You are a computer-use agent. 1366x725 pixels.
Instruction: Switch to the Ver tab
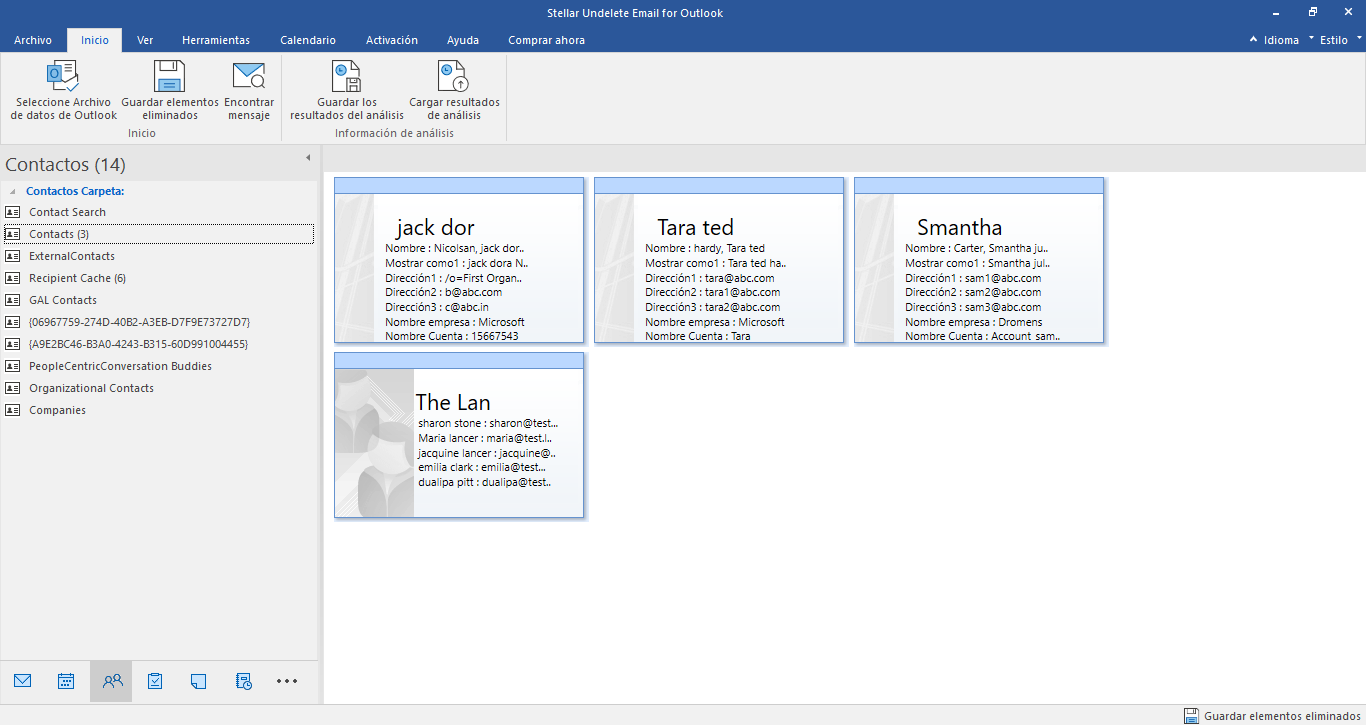(x=145, y=40)
